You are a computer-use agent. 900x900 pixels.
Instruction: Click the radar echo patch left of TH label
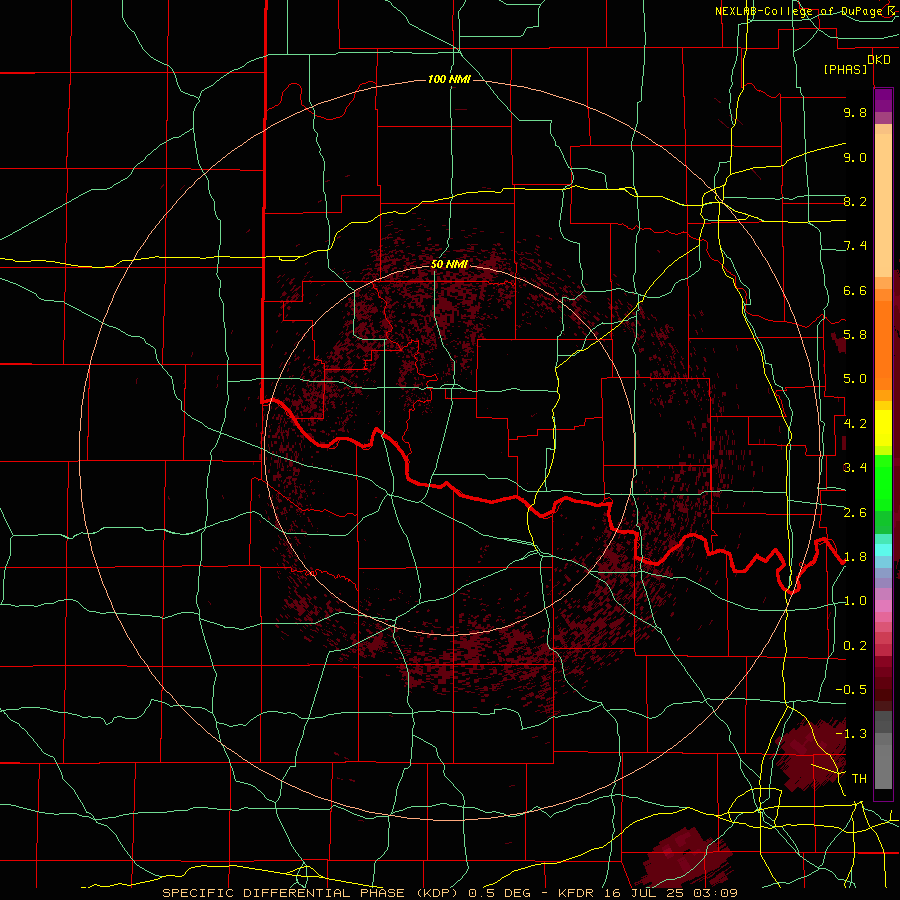pos(810,755)
